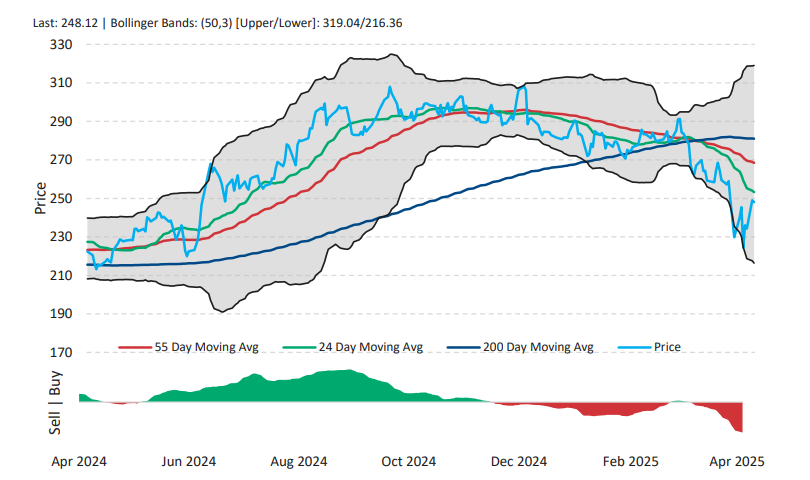Click the header text showing Last: 248.12
This screenshot has height=480, width=810.
click(65, 23)
